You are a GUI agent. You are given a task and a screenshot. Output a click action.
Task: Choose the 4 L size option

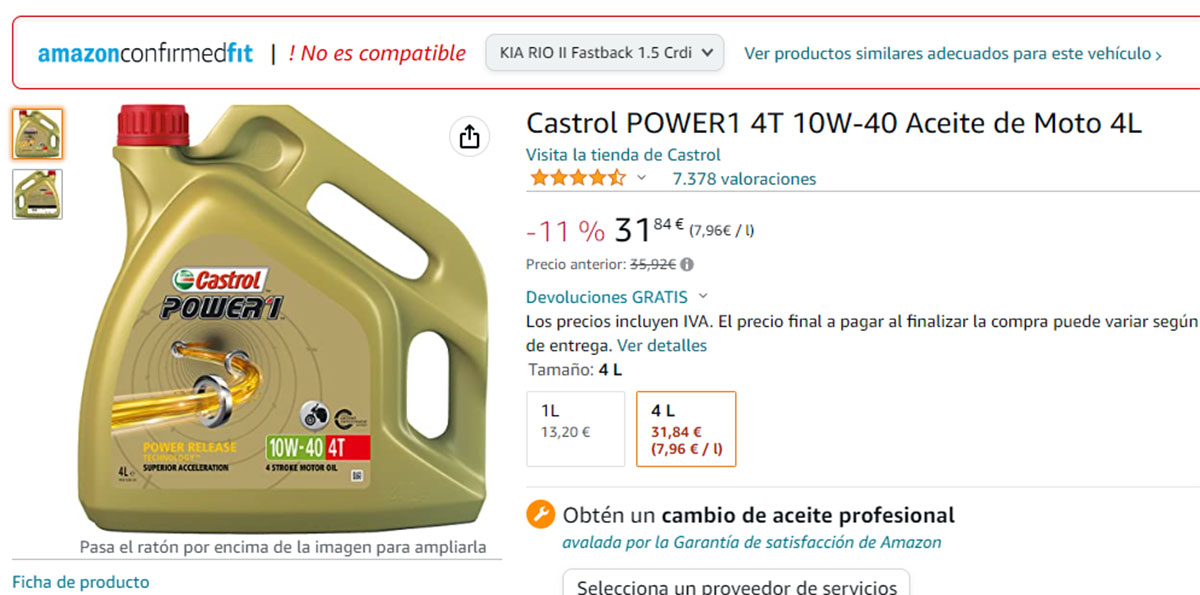click(686, 429)
